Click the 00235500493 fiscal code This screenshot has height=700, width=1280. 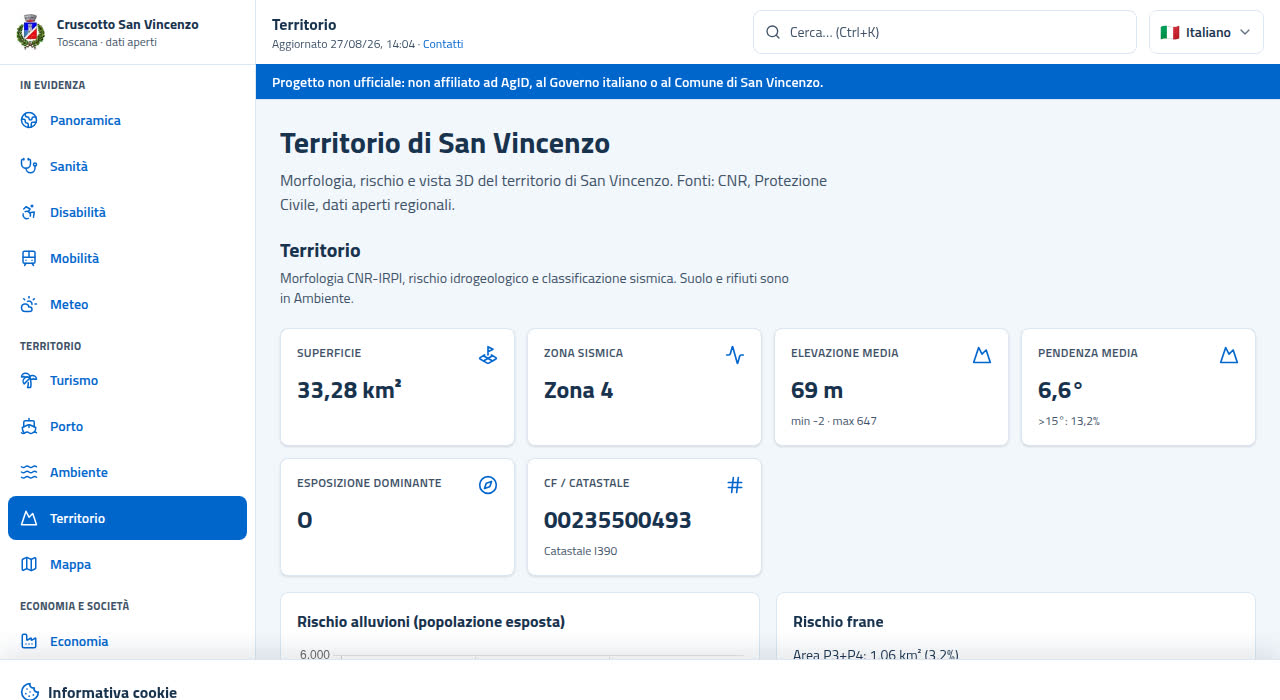[x=617, y=520]
